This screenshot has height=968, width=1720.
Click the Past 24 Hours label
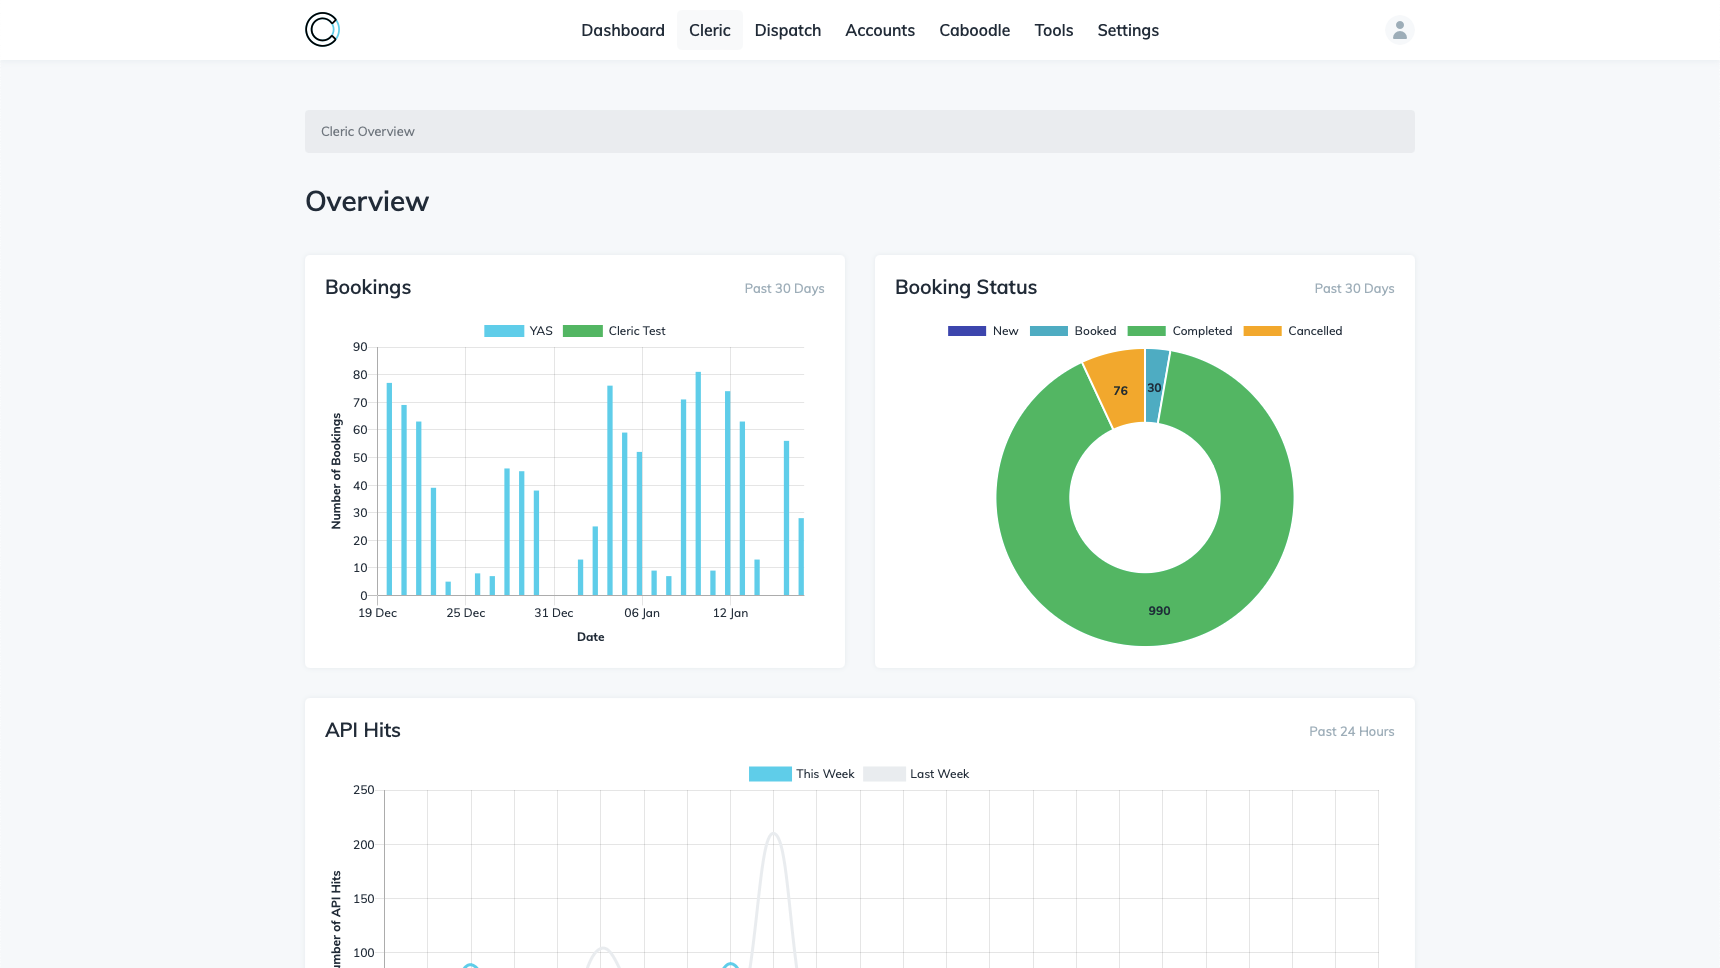pyautogui.click(x=1352, y=731)
